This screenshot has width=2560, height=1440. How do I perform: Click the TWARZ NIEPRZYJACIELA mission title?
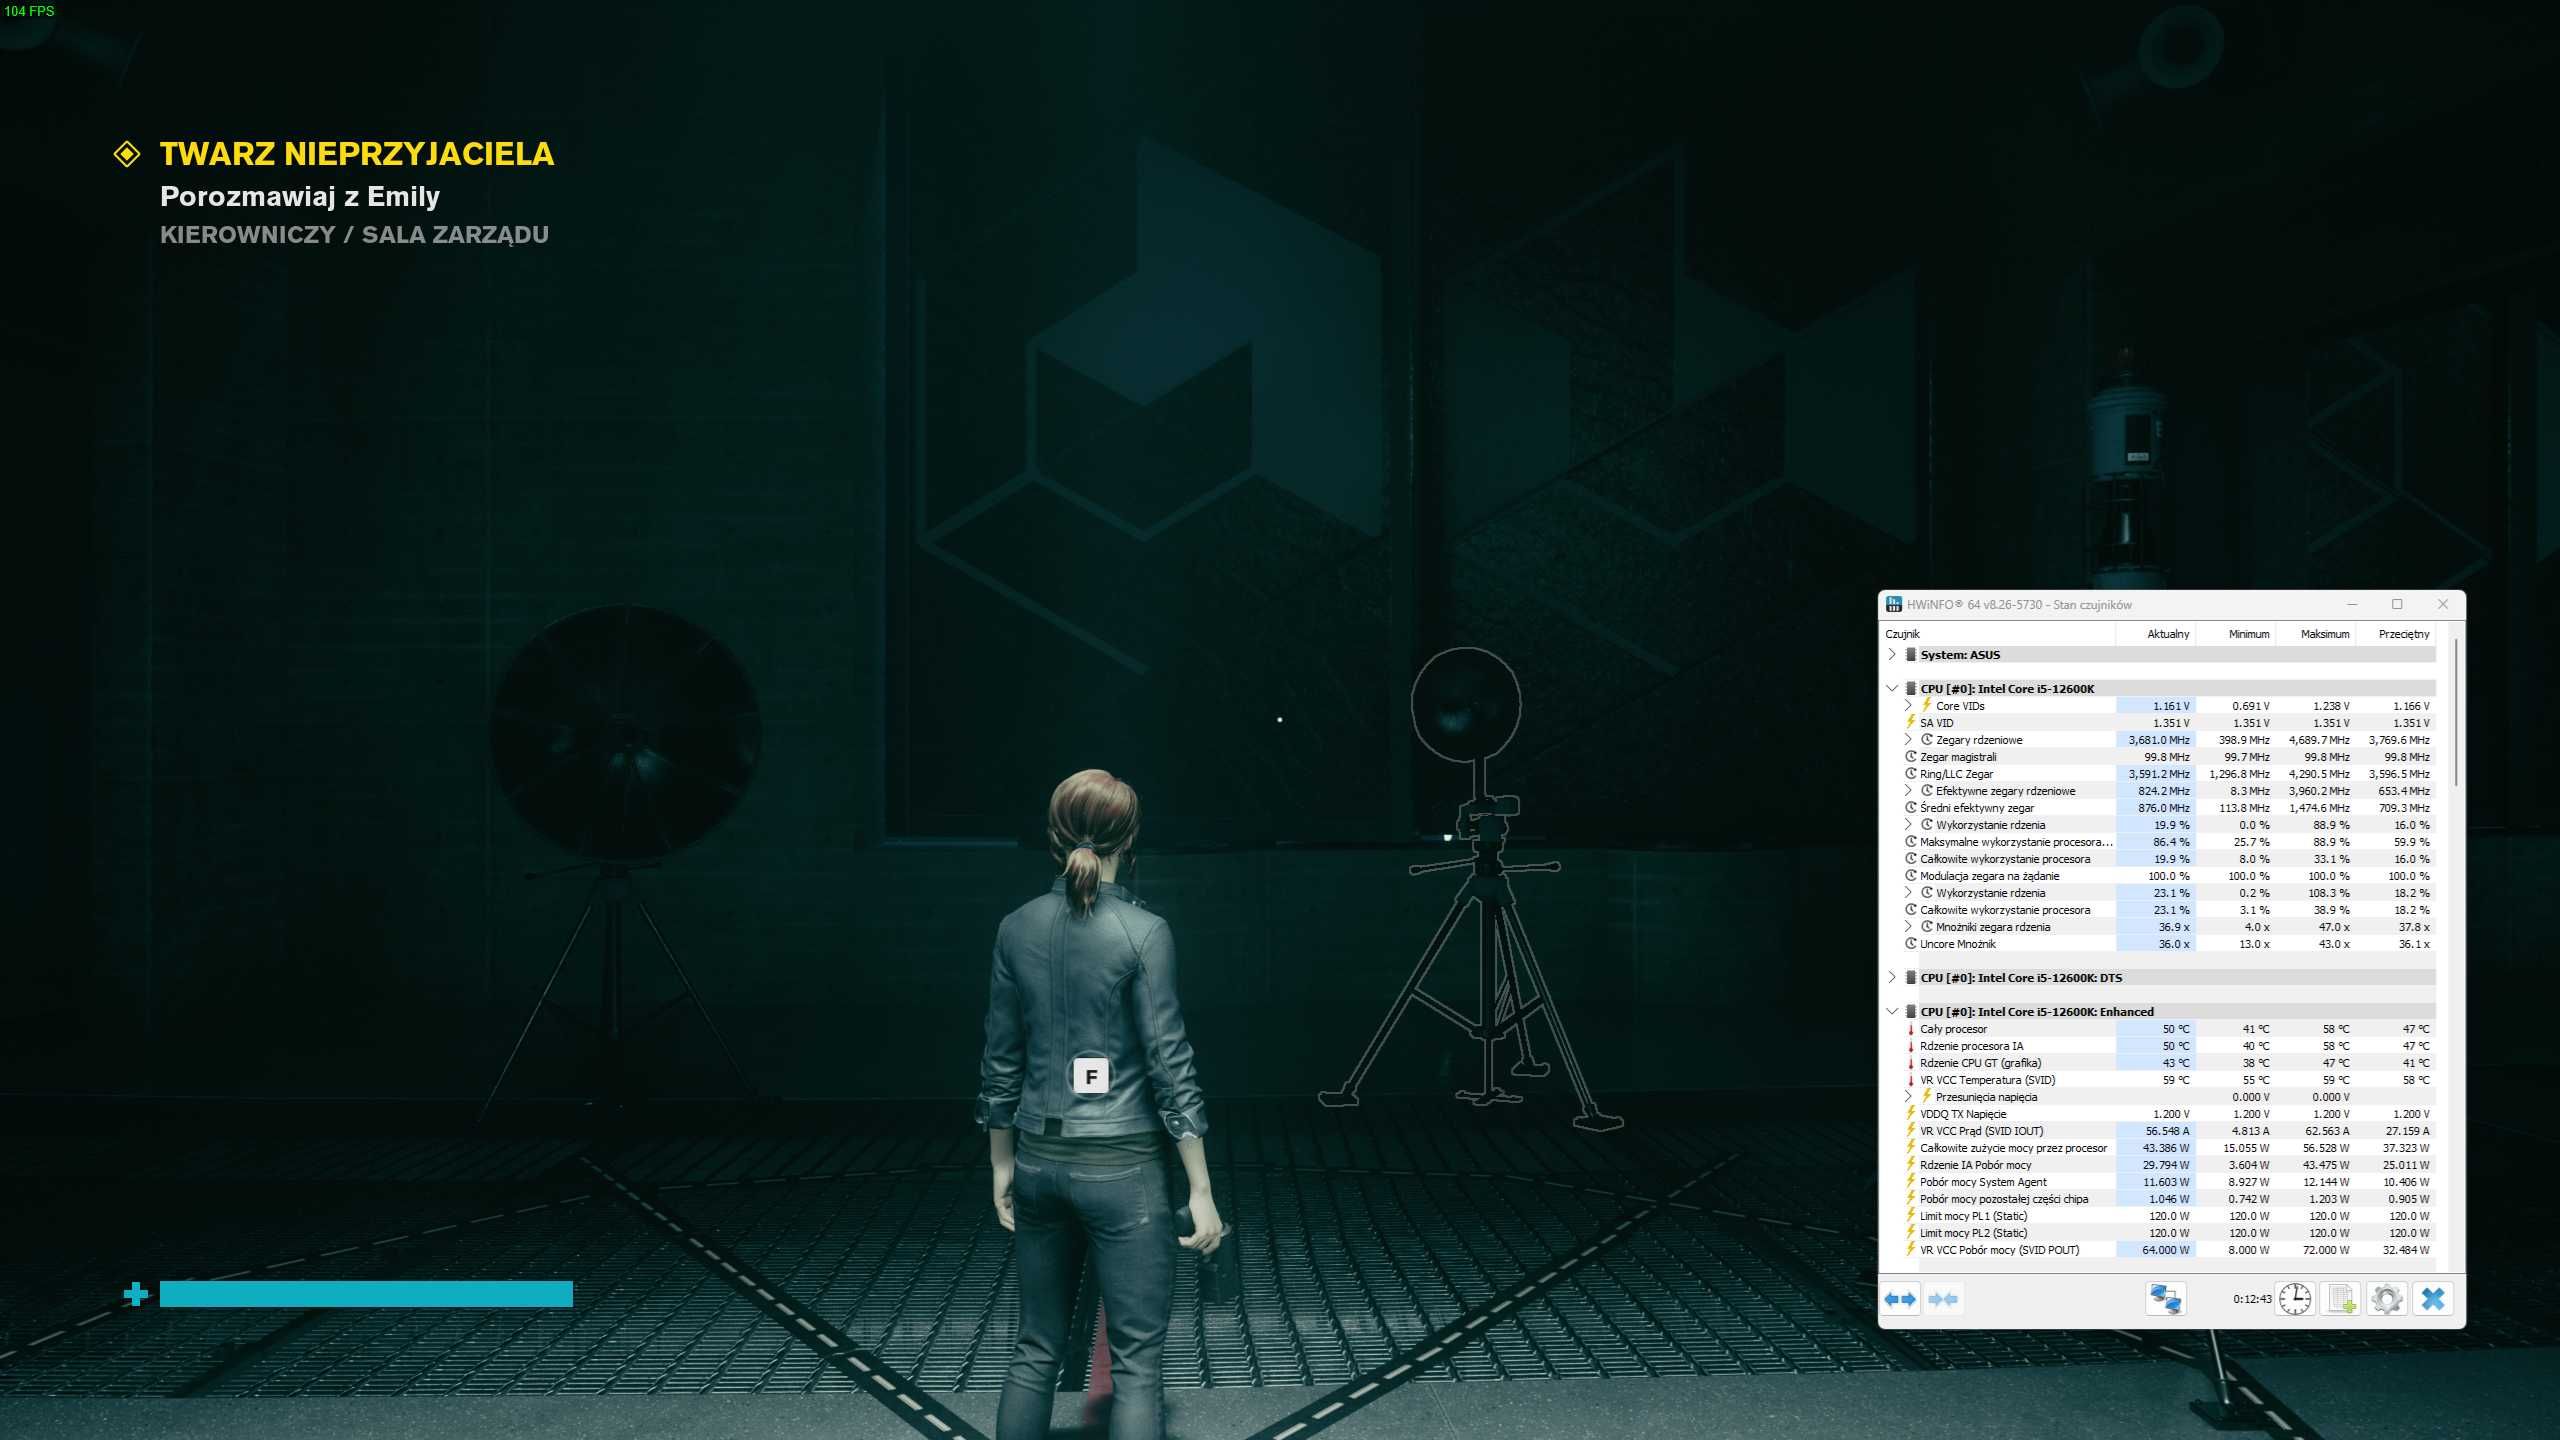coord(356,154)
